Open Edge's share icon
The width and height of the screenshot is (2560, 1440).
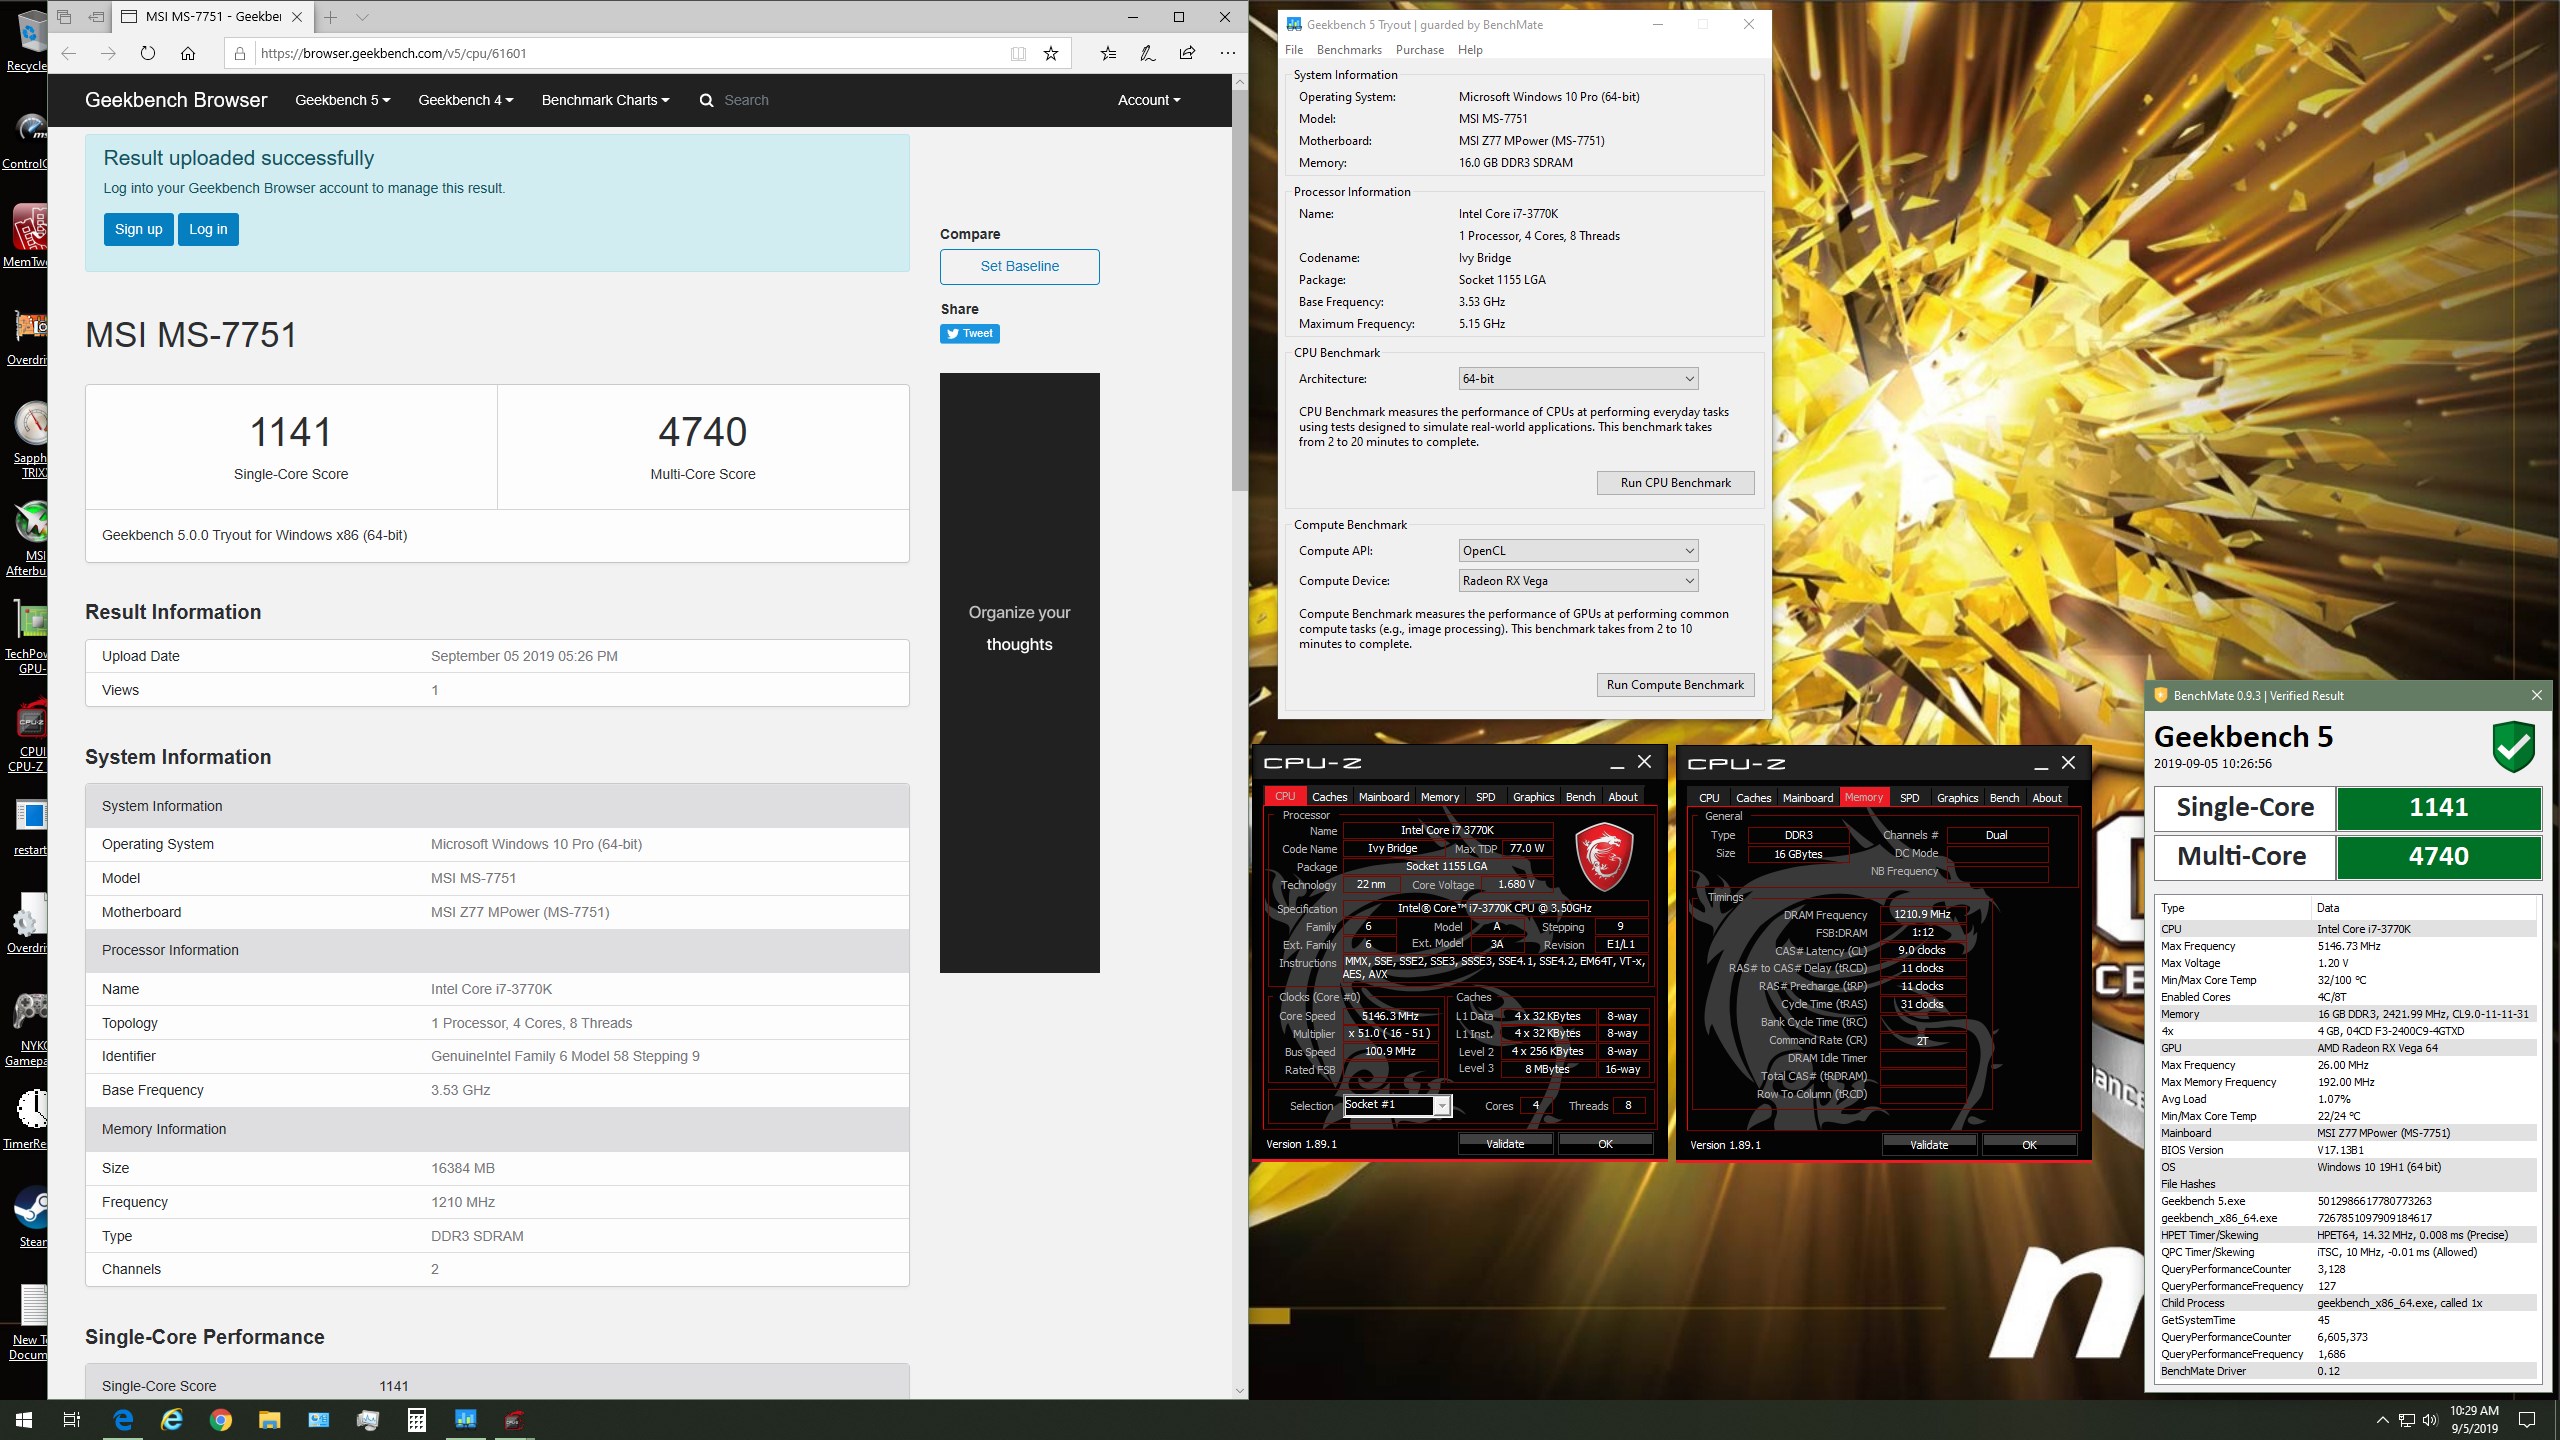tap(1187, 54)
